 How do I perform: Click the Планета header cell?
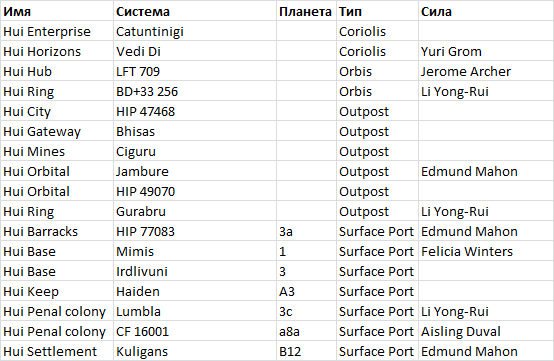click(x=306, y=11)
